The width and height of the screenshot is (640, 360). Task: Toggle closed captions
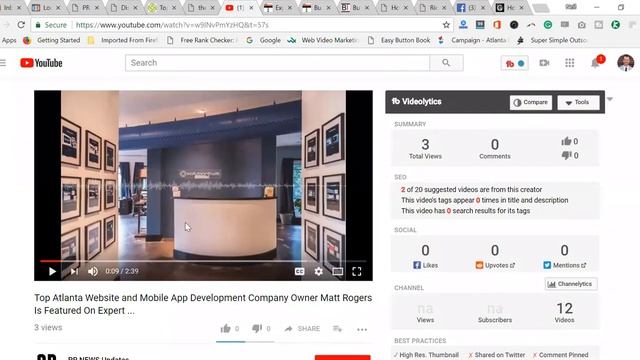(x=299, y=271)
